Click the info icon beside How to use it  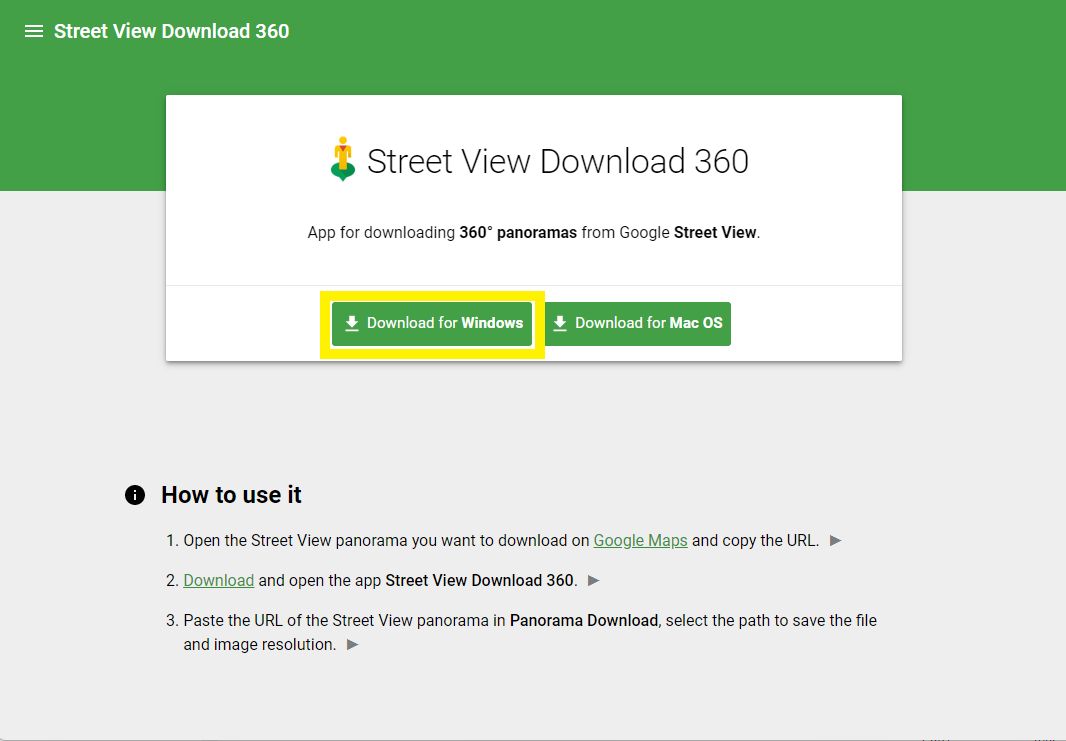click(135, 495)
